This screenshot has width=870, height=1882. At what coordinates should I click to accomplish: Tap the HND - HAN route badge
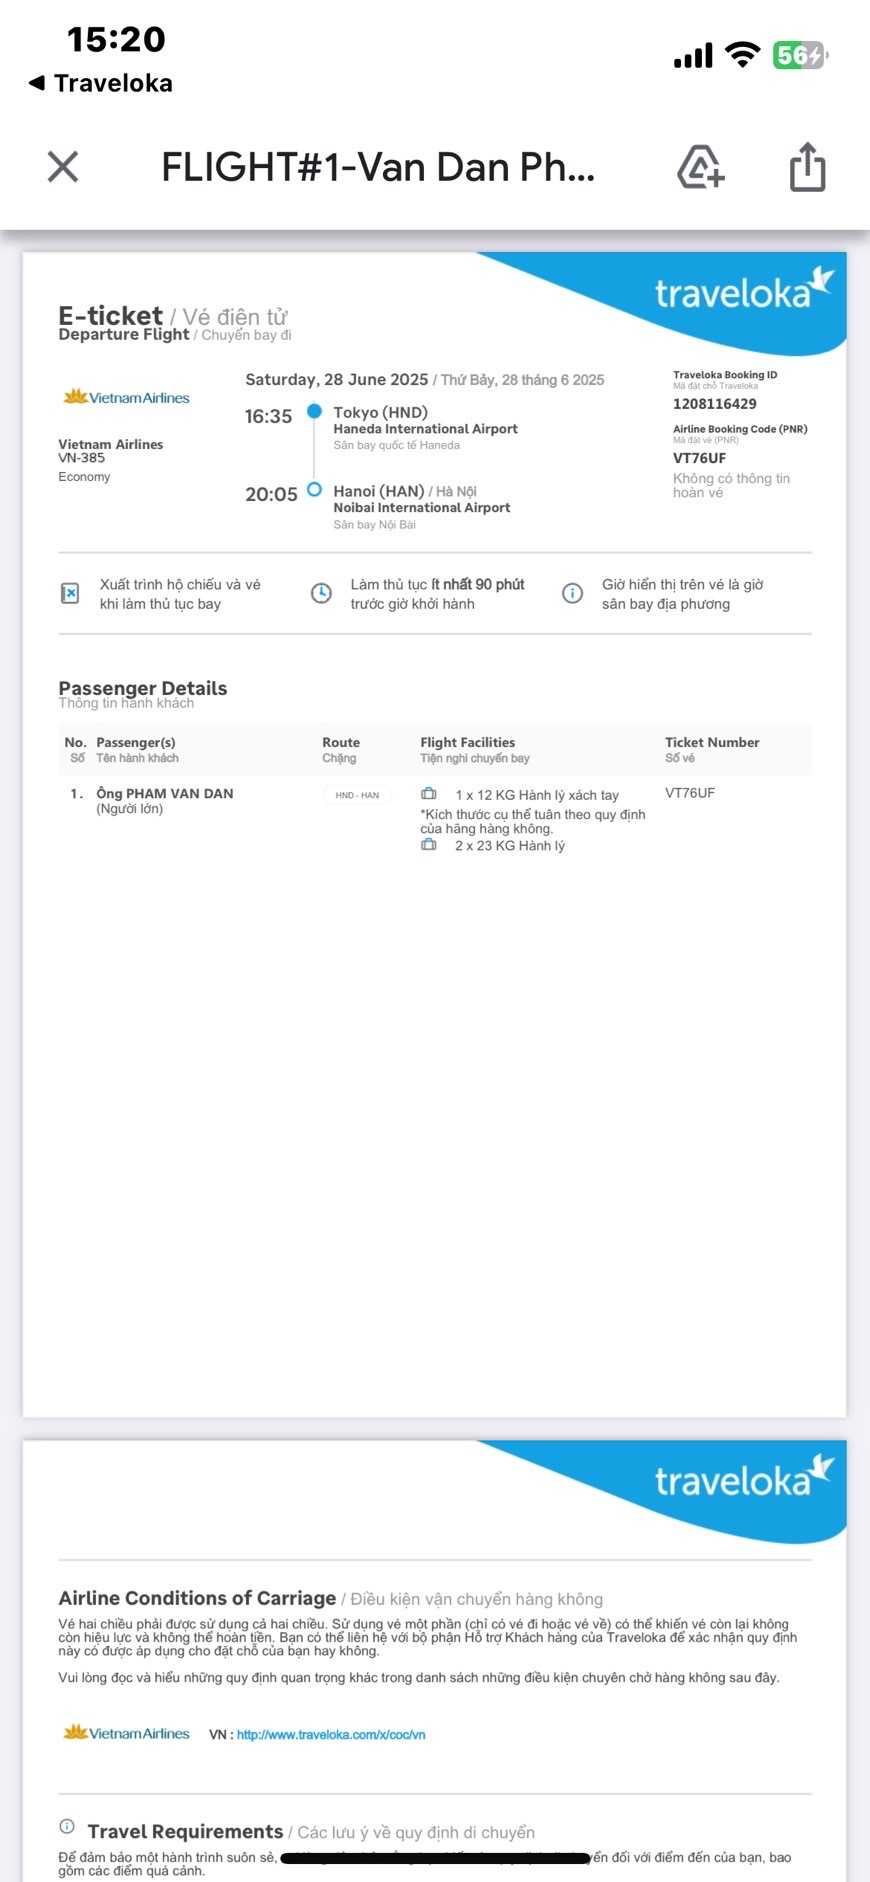pos(357,795)
